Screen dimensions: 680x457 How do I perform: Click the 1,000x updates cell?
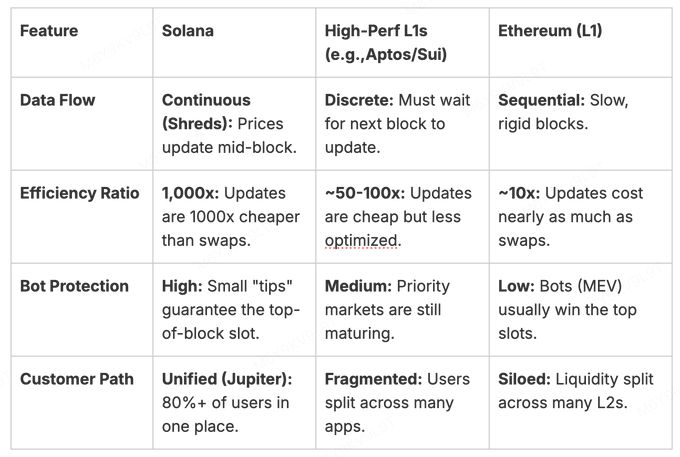(232, 216)
